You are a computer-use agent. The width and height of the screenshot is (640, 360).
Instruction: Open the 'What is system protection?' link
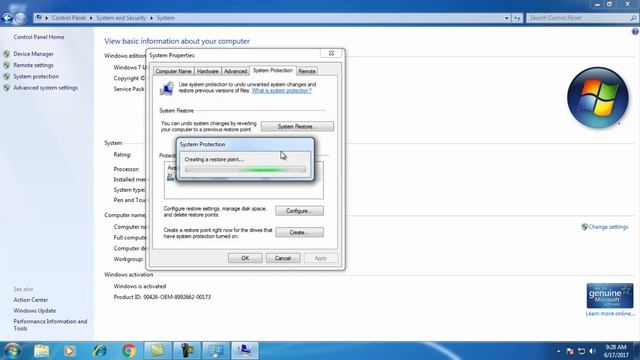pos(282,91)
